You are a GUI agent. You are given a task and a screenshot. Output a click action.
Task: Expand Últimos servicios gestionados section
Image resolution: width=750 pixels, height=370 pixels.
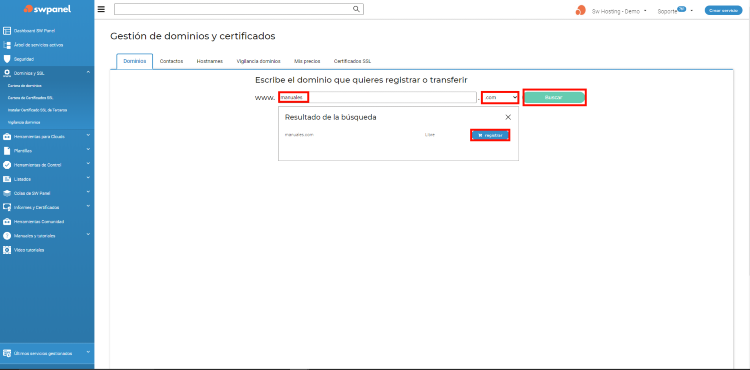click(x=88, y=352)
